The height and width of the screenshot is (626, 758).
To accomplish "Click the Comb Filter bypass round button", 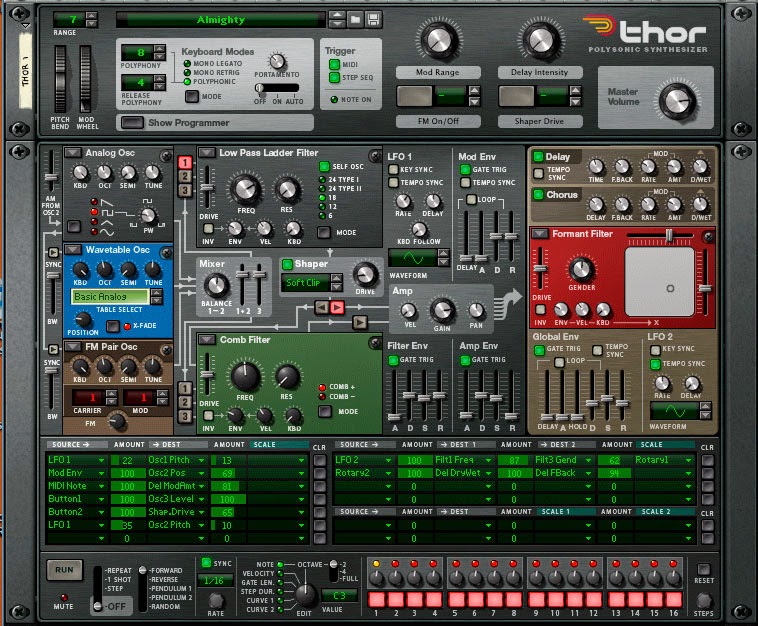I will (x=375, y=343).
